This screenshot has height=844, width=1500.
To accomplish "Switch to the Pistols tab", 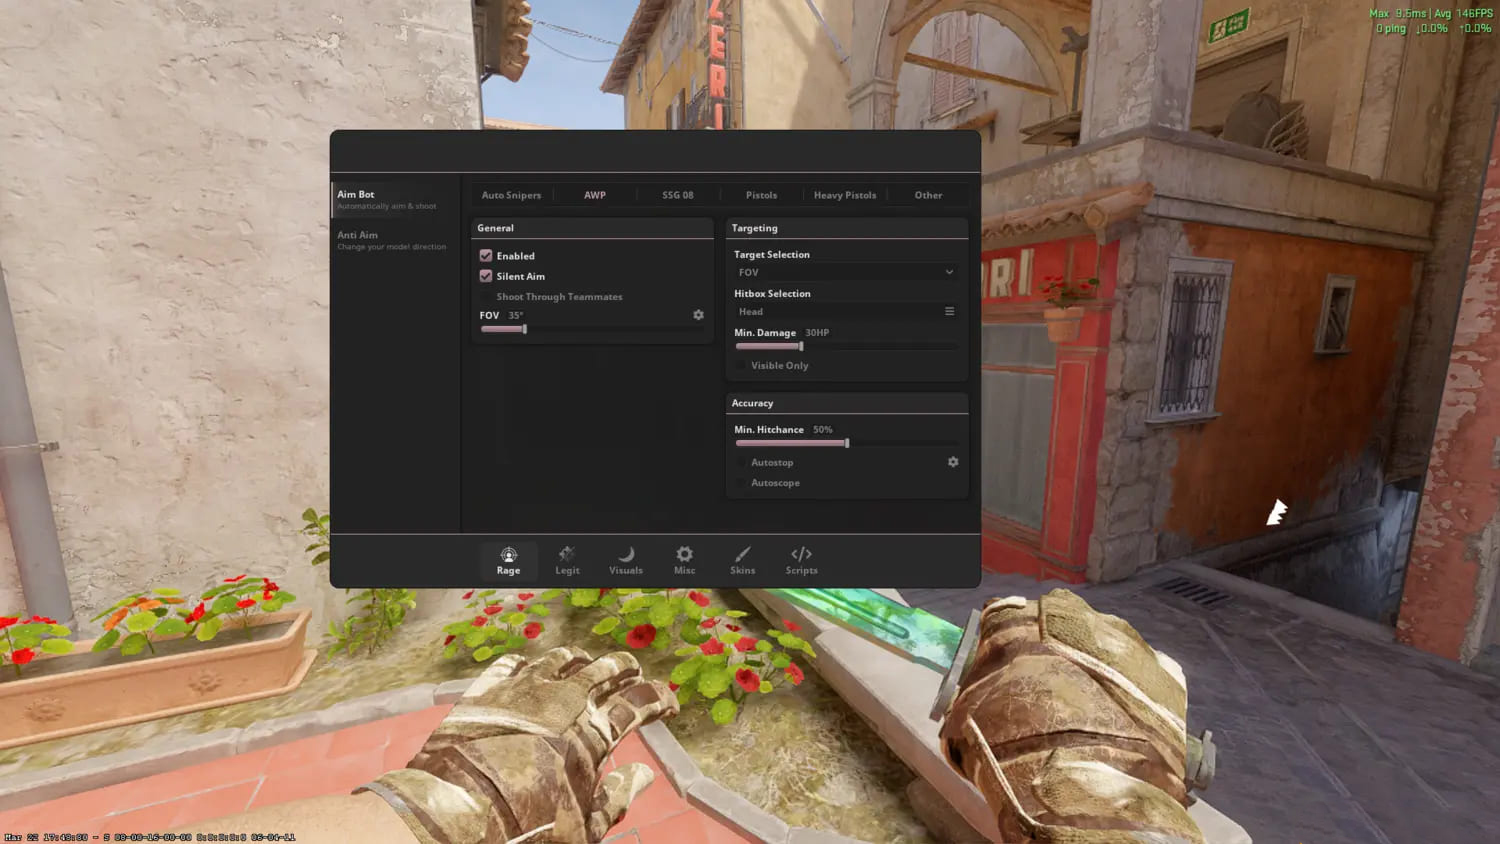I will coord(761,195).
